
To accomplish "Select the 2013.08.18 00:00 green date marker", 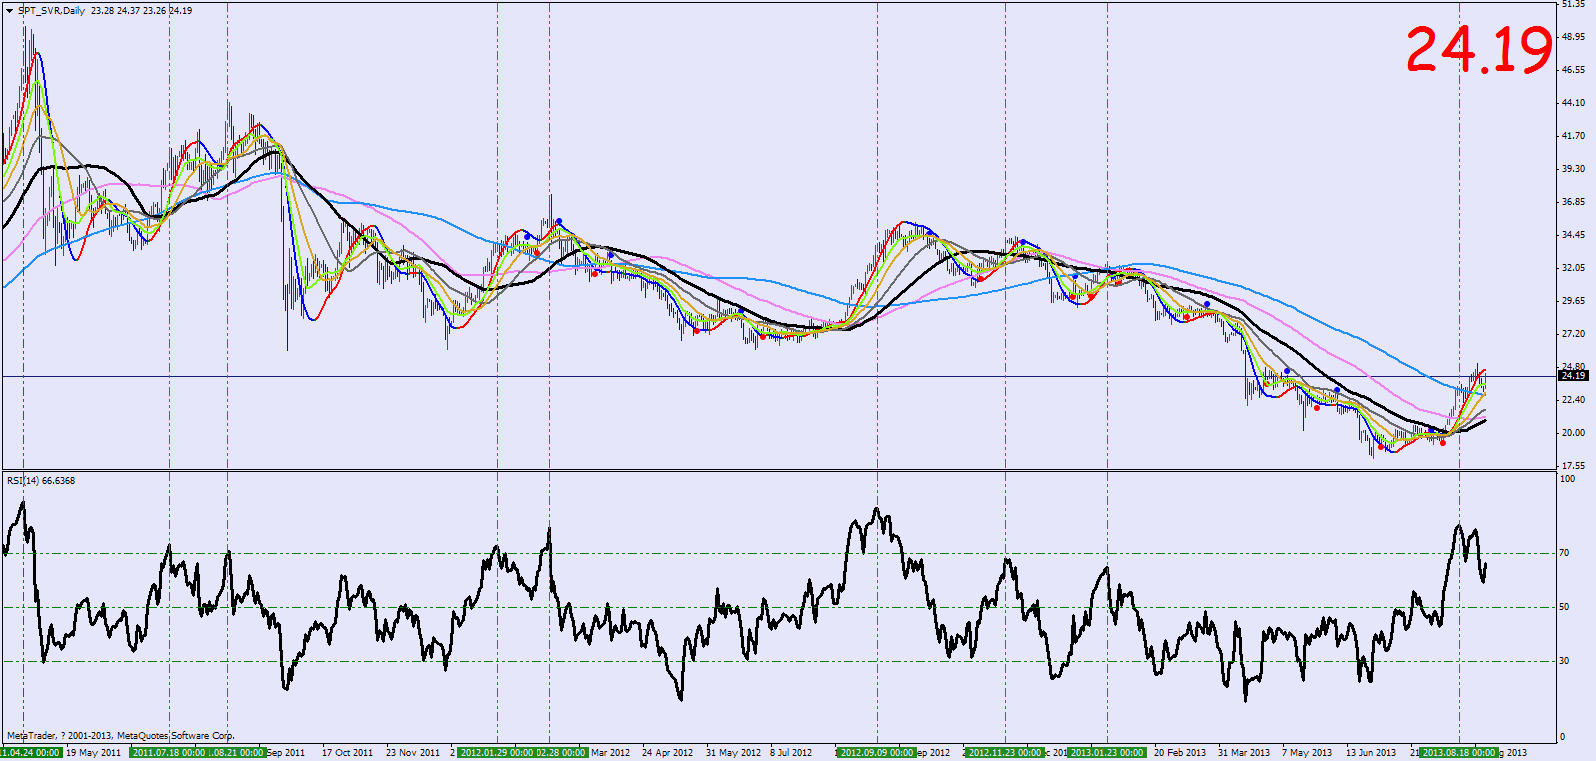I will 1458,753.
